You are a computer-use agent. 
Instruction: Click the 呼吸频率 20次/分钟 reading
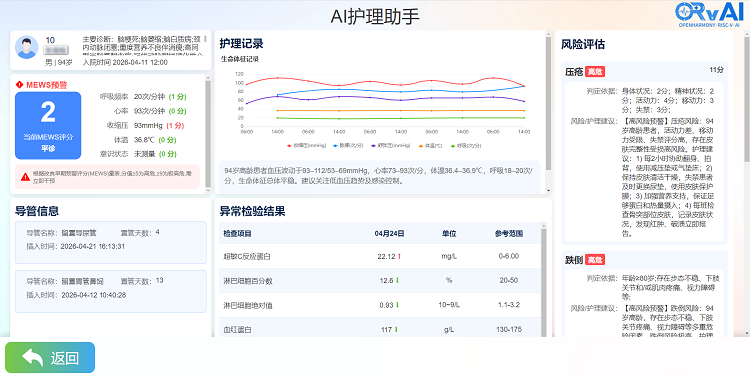143,97
